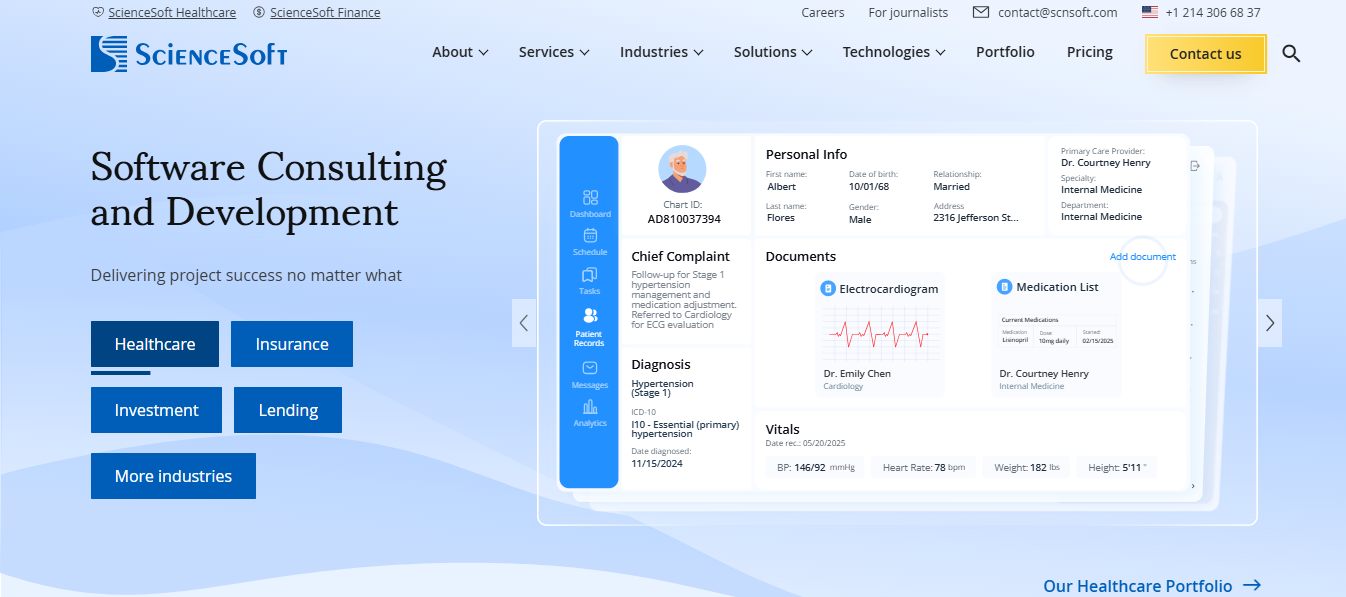Viewport: 1346px width, 597px height.
Task: Expand the Services dropdown menu
Action: 553,52
